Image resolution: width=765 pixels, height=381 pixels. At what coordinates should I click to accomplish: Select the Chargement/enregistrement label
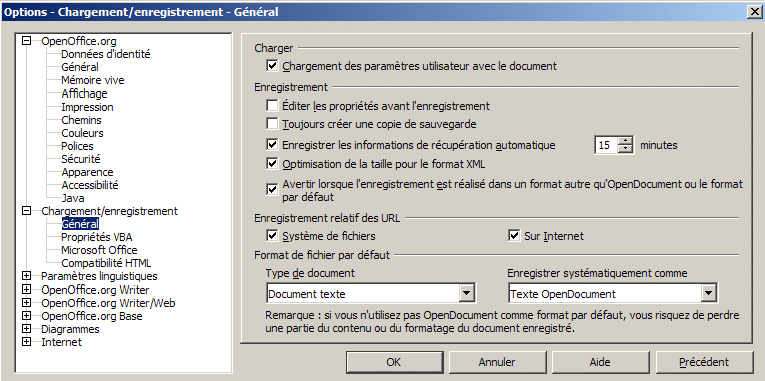click(109, 211)
